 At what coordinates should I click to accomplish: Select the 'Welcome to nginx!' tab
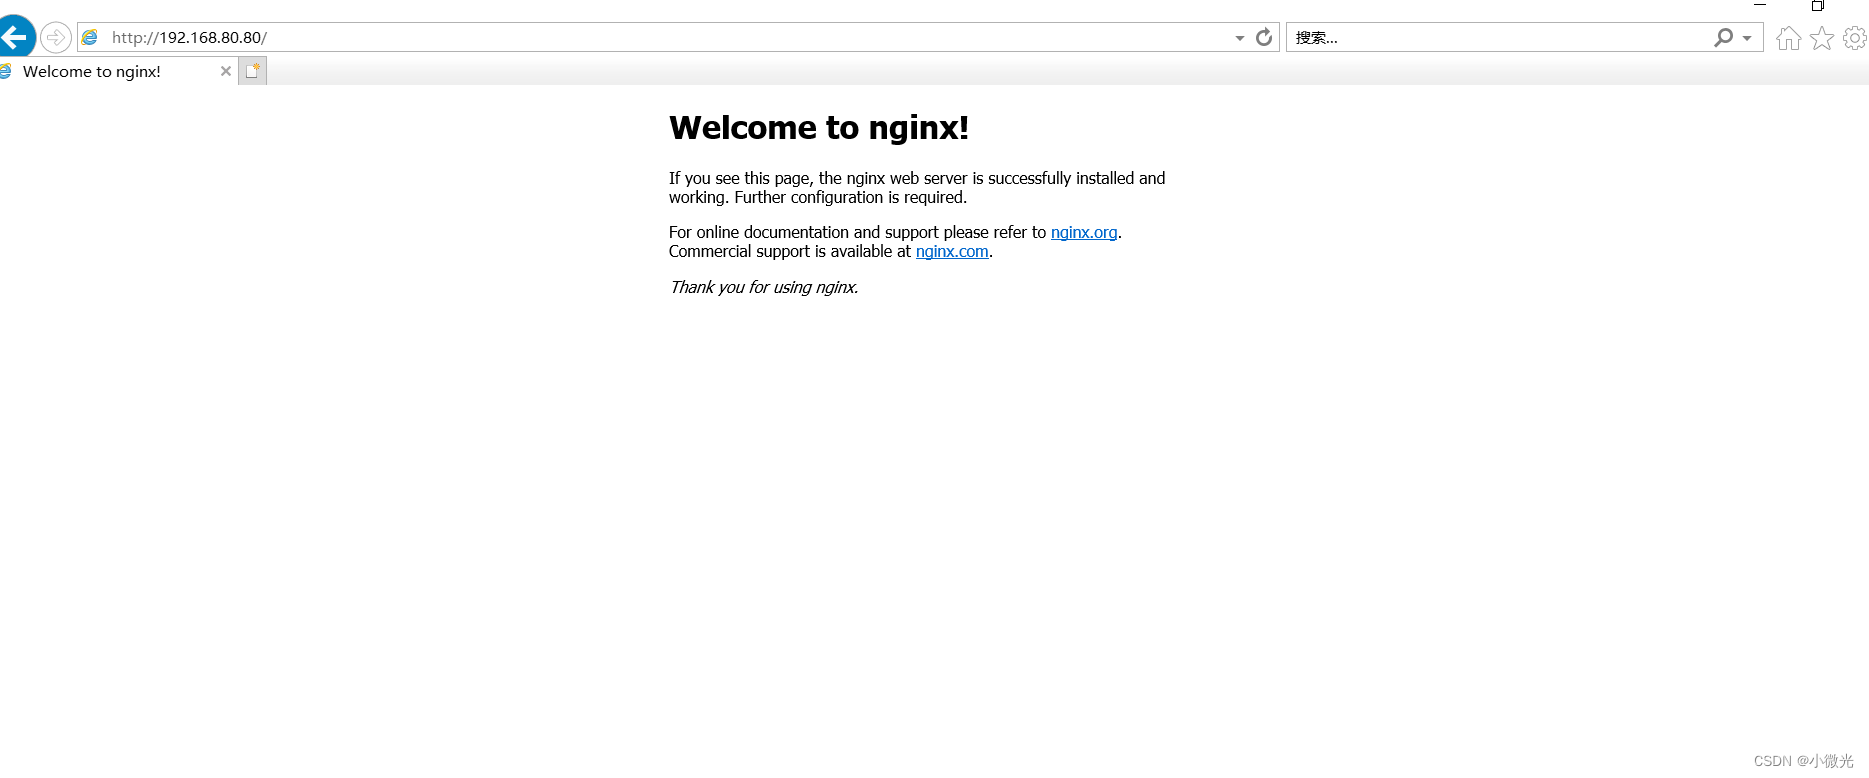pos(118,71)
